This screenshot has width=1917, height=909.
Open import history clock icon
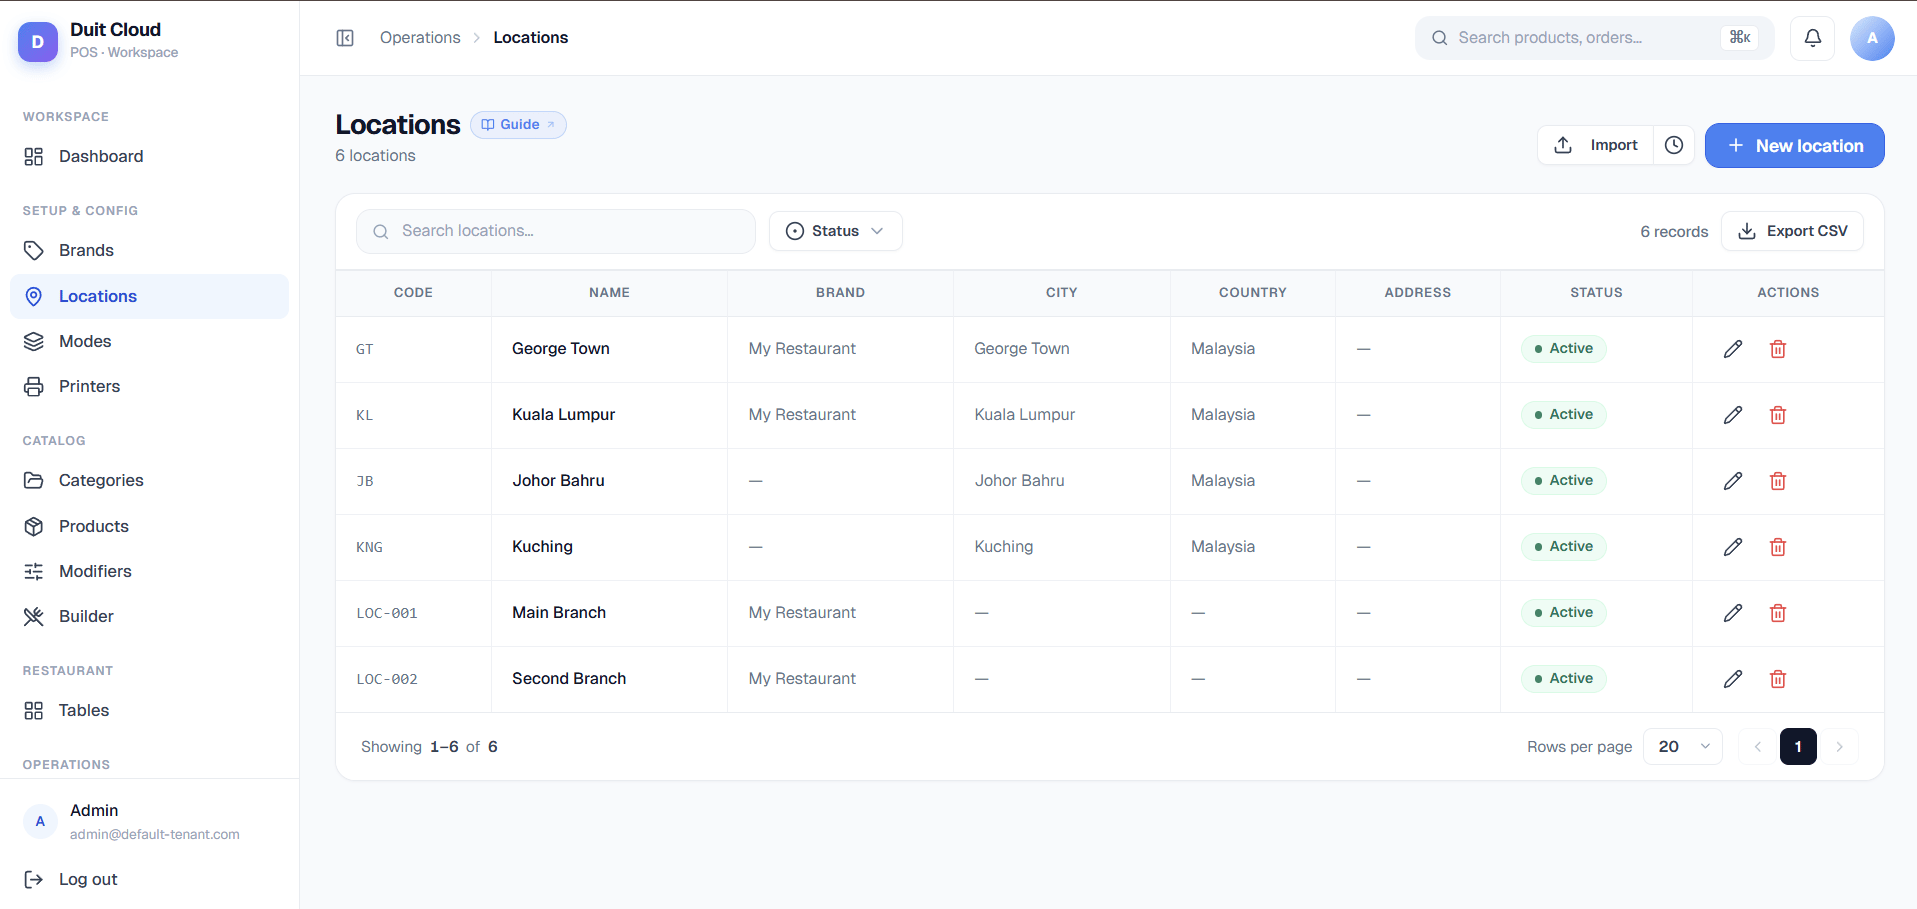tap(1674, 145)
